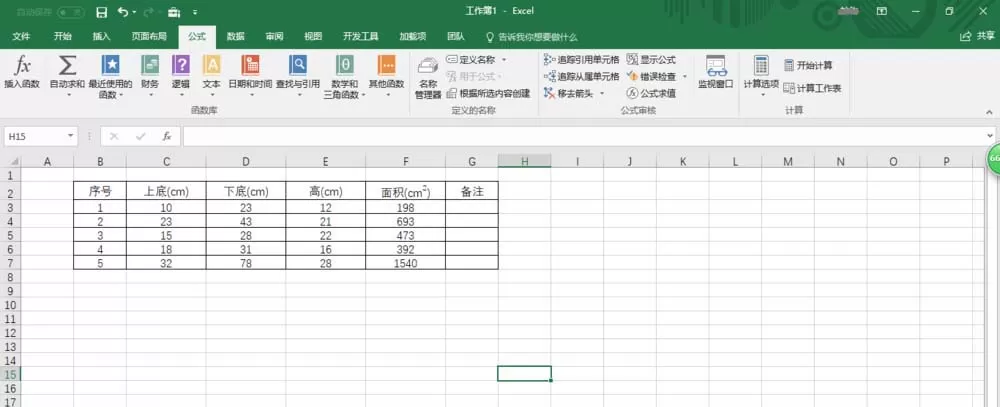Expand the formula bar chevron

[990, 136]
